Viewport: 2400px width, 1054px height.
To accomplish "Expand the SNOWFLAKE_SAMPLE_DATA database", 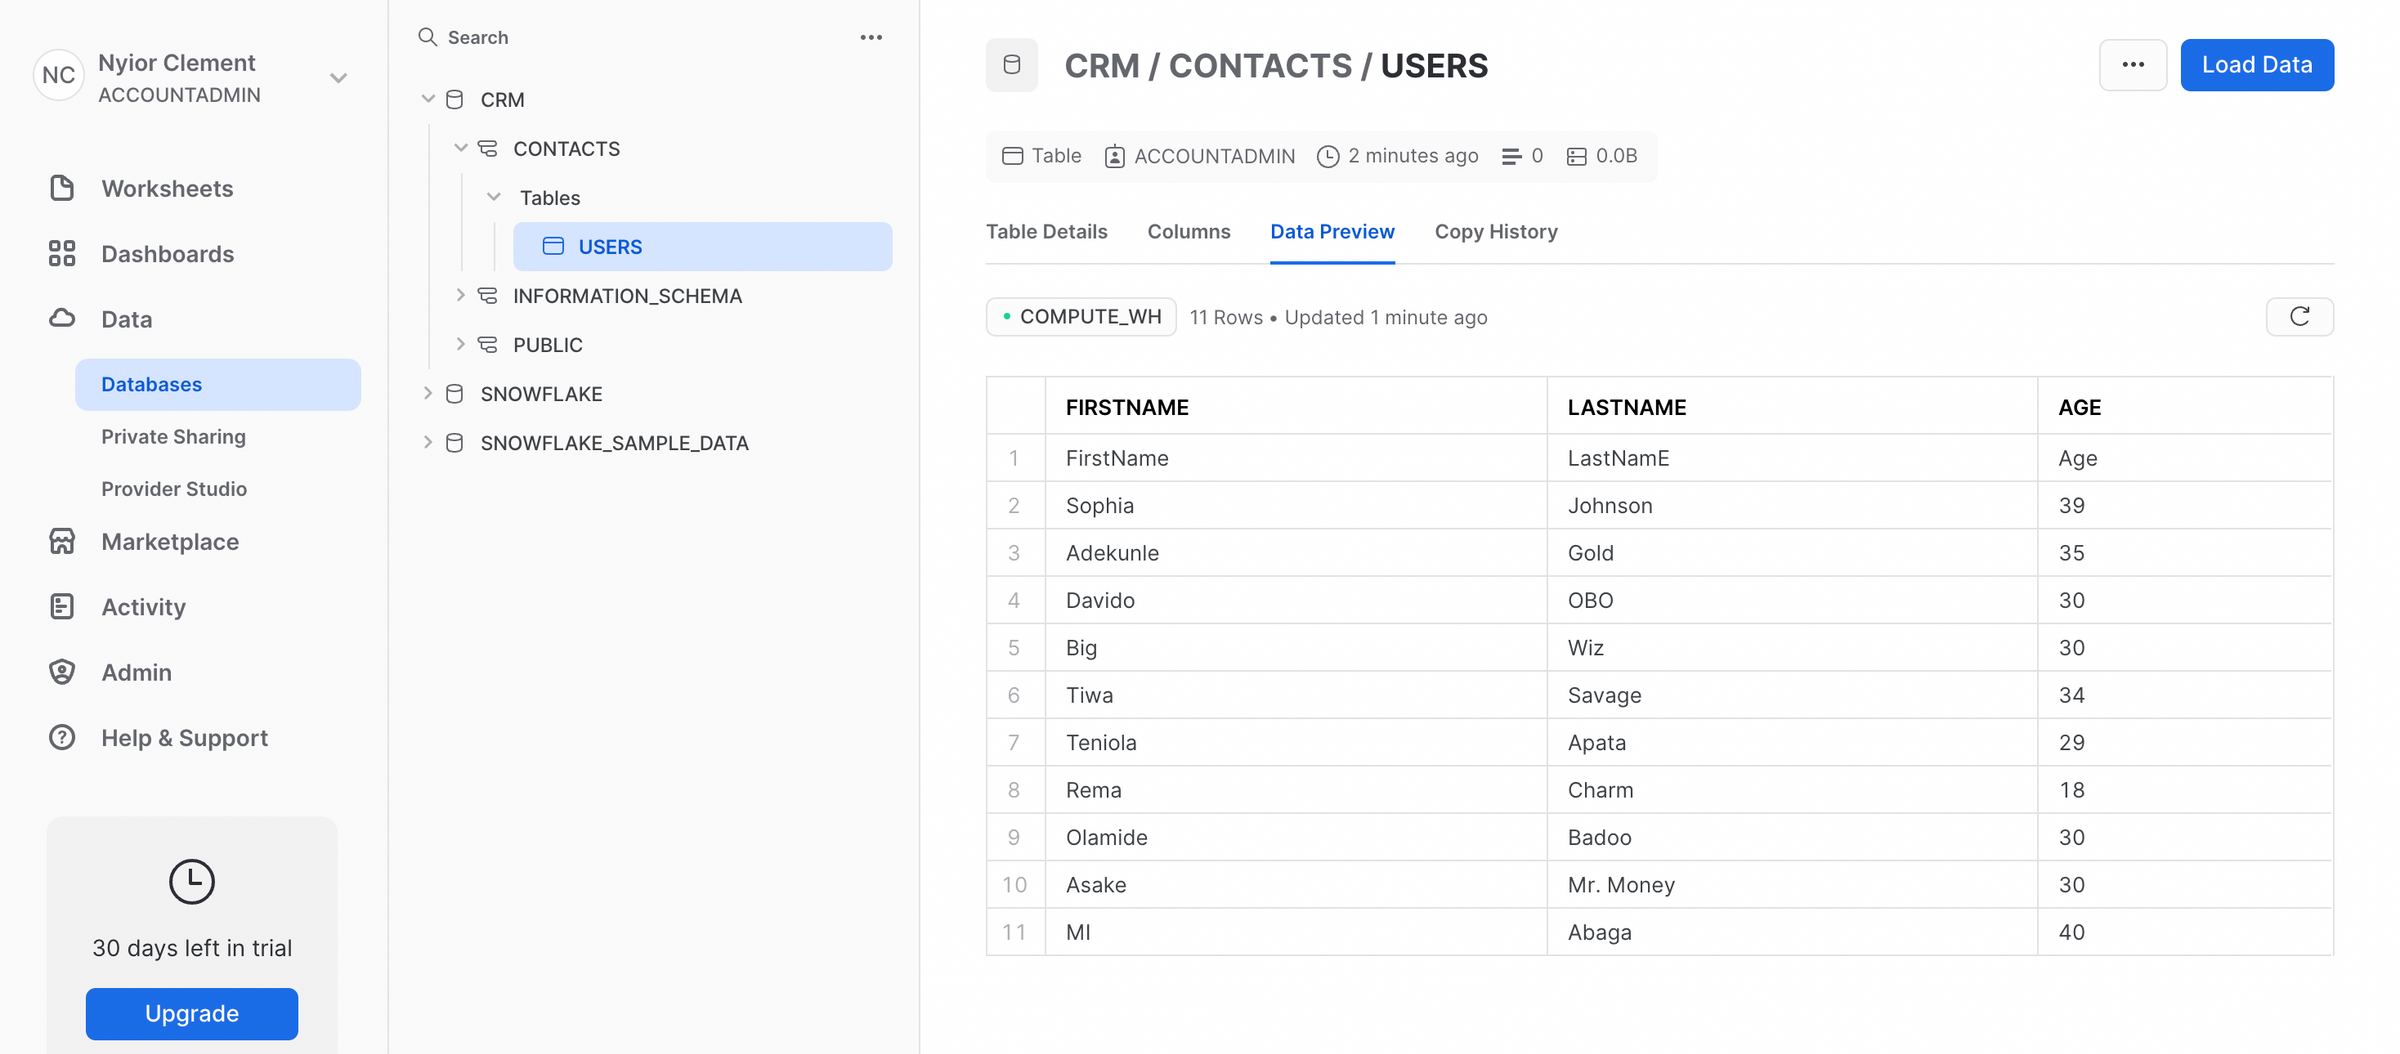I will [428, 442].
